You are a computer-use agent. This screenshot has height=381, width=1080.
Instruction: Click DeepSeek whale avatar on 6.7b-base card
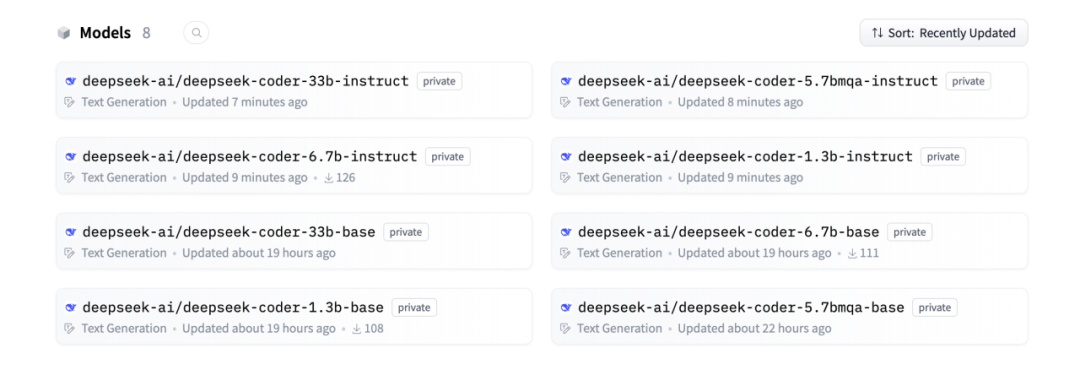(x=566, y=232)
